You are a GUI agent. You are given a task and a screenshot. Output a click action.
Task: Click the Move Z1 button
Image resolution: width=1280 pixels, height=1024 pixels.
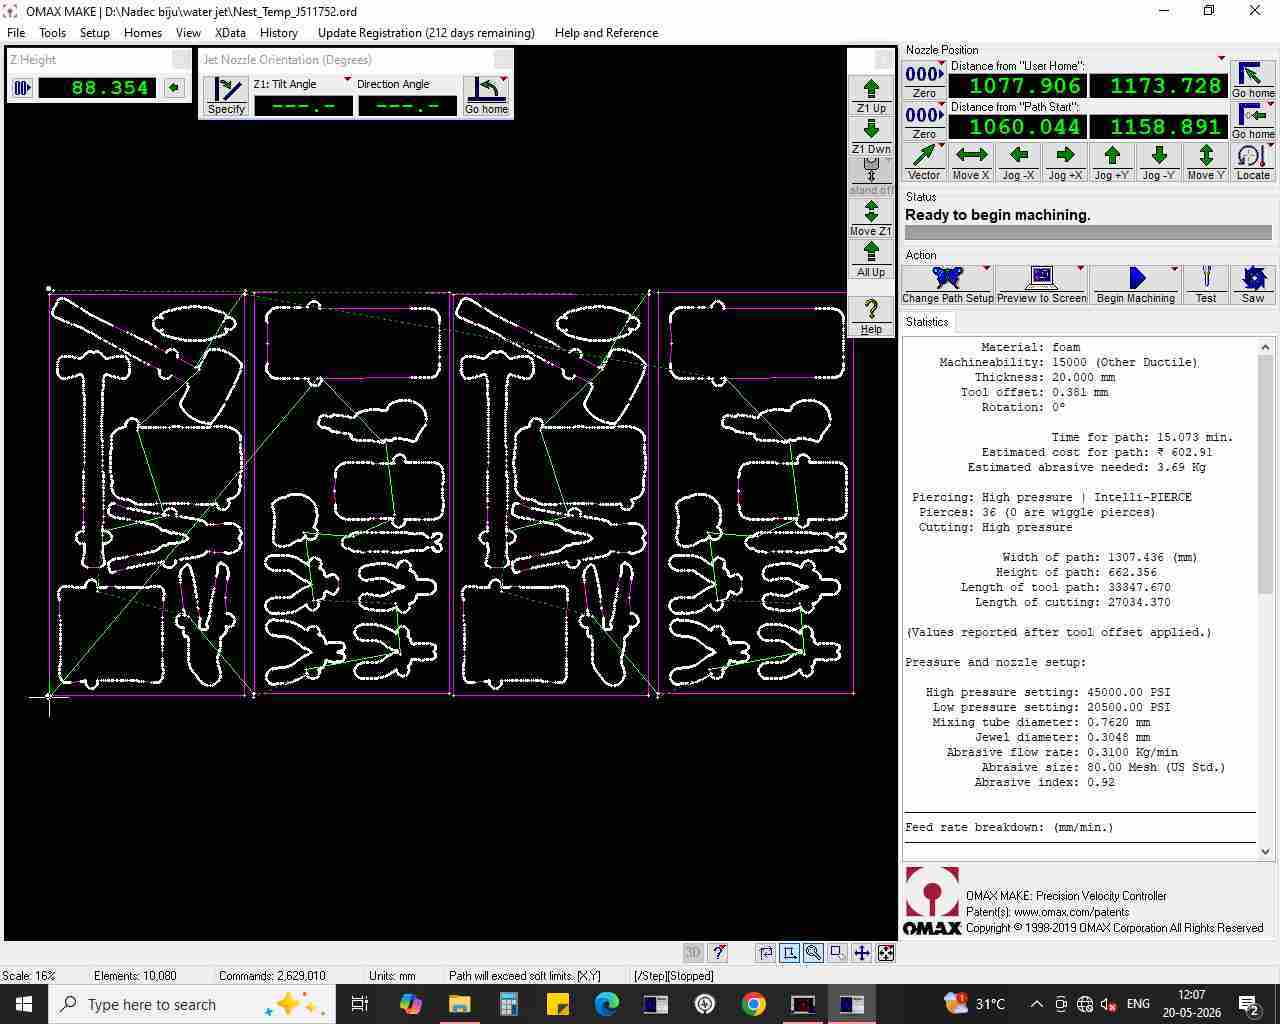click(871, 218)
